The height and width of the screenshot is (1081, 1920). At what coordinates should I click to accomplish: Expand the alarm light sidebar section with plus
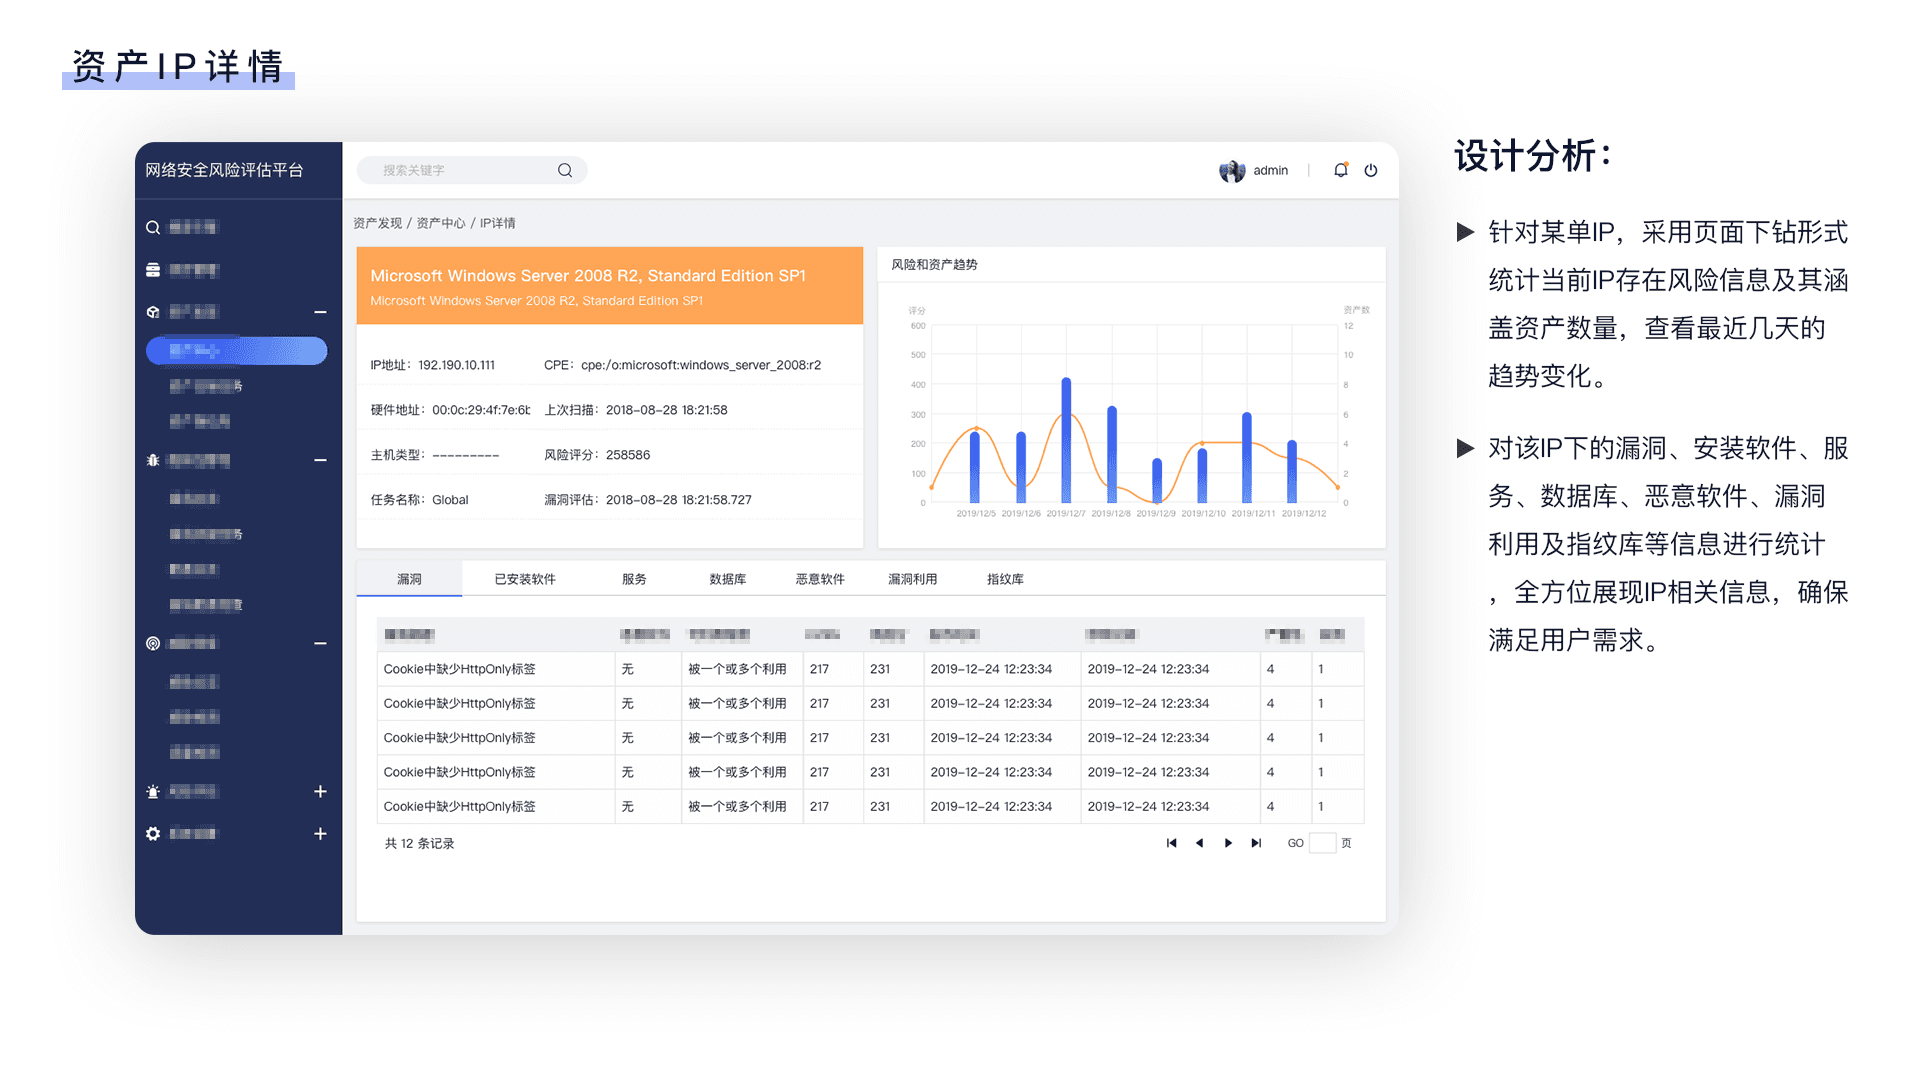(320, 791)
